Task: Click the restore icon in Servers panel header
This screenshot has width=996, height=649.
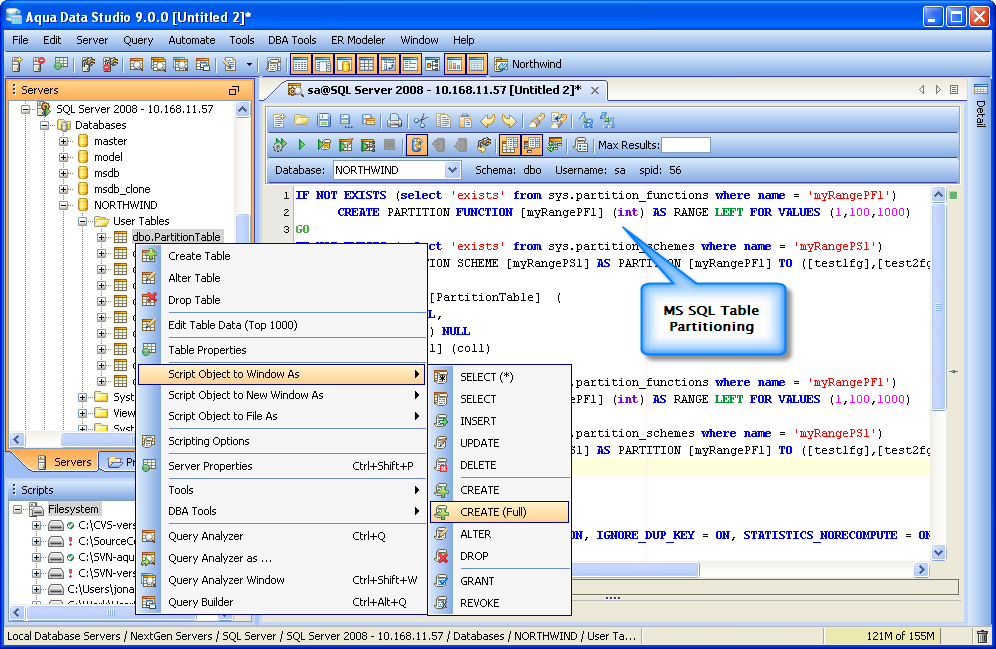Action: pos(234,90)
